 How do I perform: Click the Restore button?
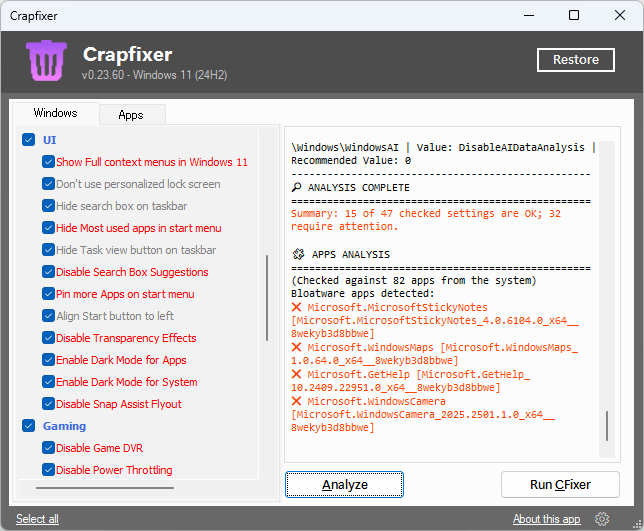(x=575, y=60)
